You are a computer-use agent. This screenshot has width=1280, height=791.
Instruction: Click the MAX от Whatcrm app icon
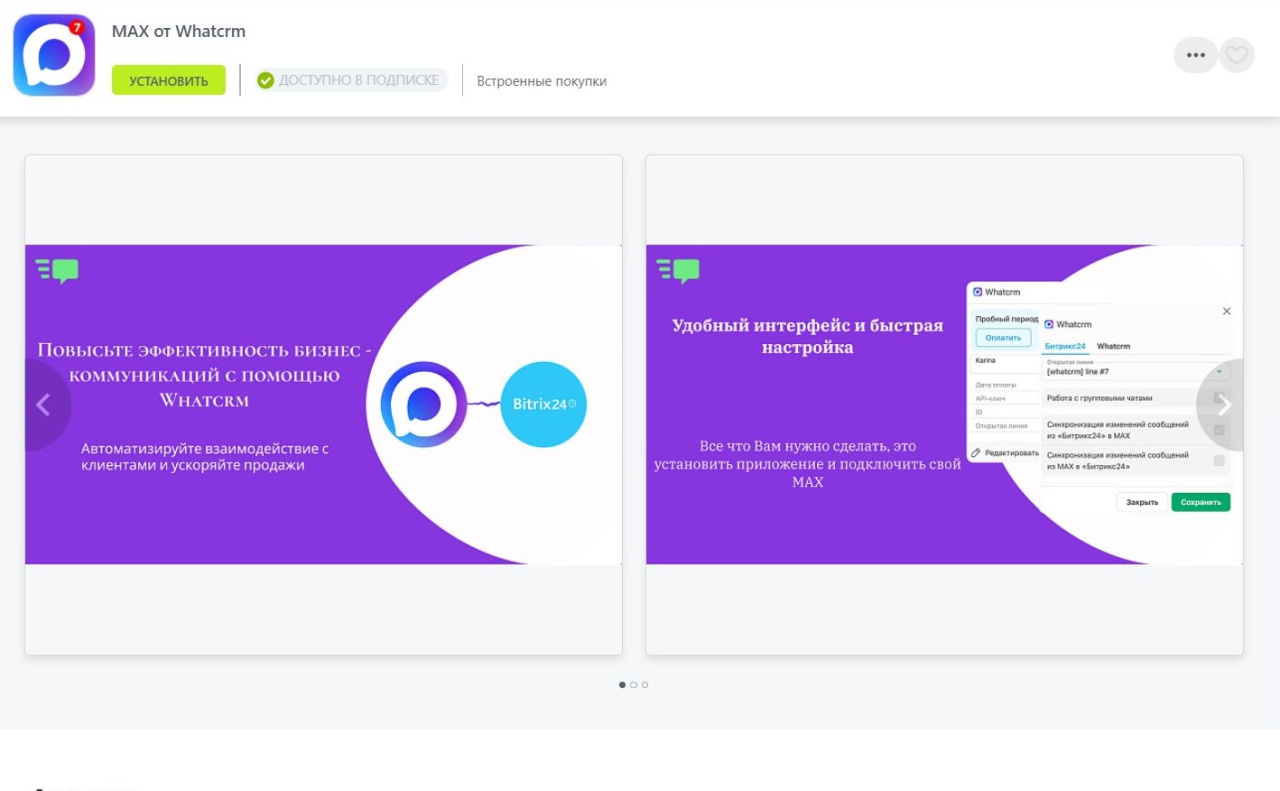(54, 55)
